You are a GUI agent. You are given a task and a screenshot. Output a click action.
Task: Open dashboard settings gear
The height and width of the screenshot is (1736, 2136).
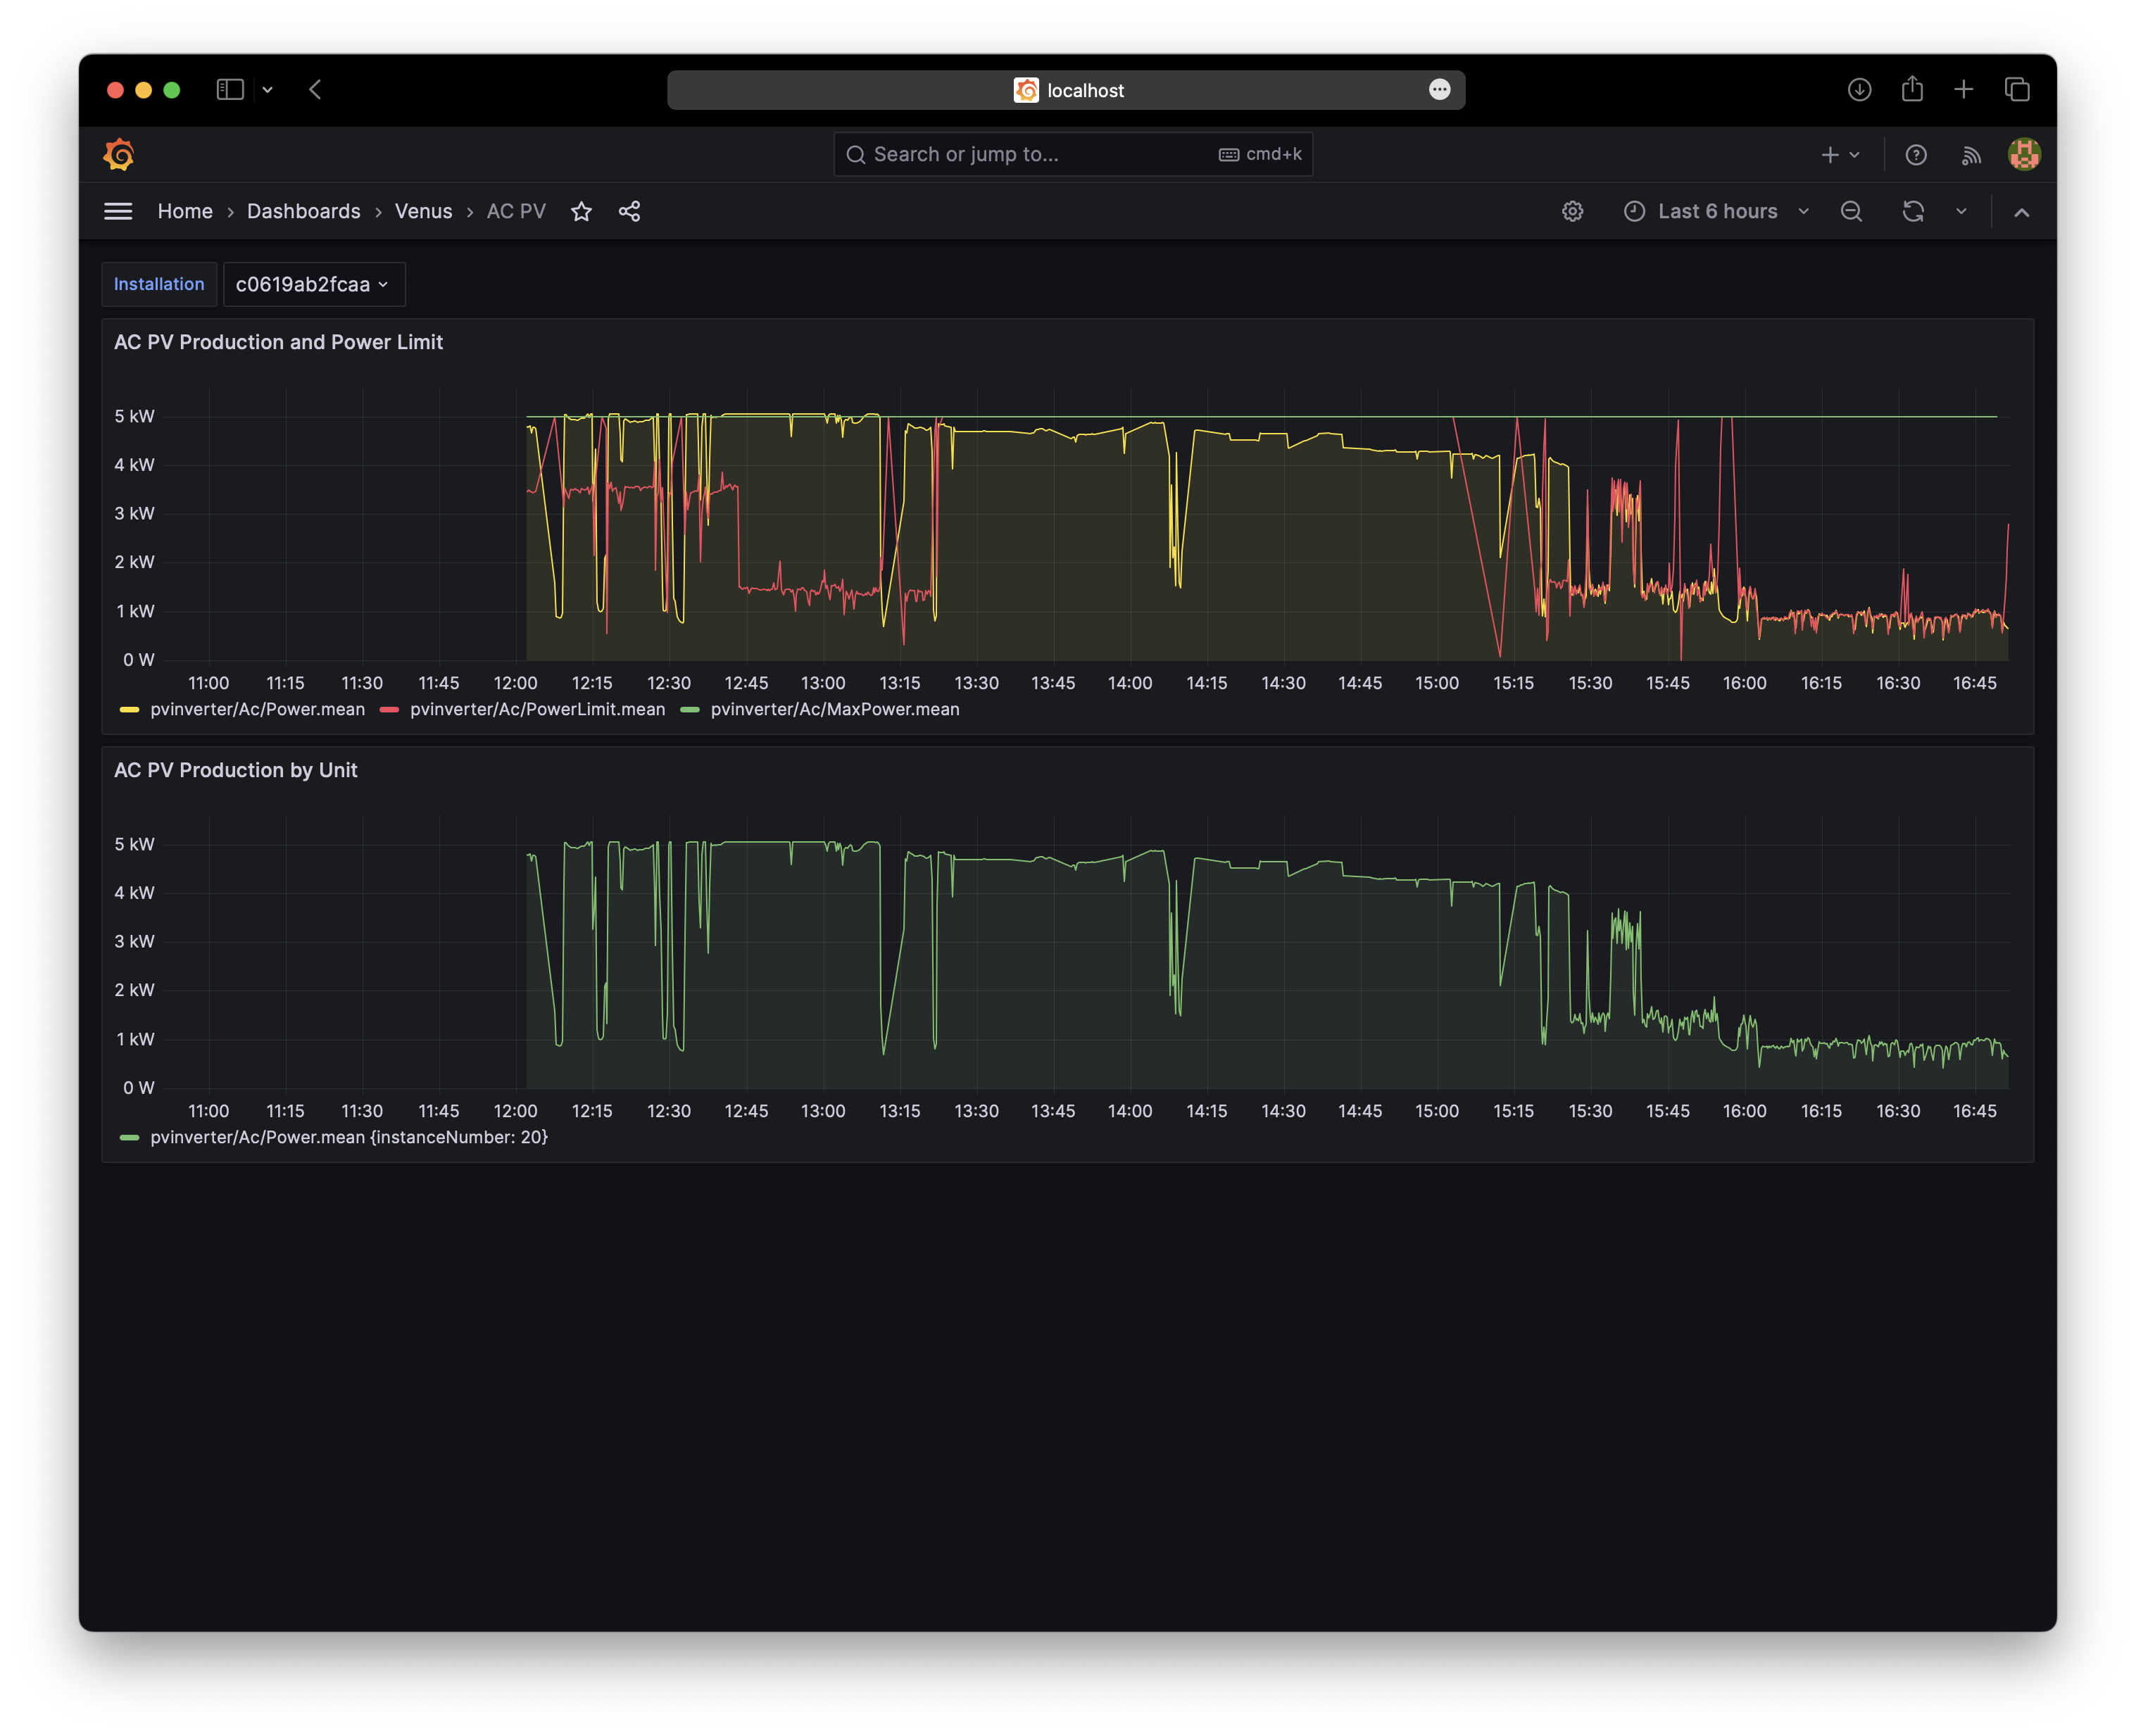[1572, 211]
